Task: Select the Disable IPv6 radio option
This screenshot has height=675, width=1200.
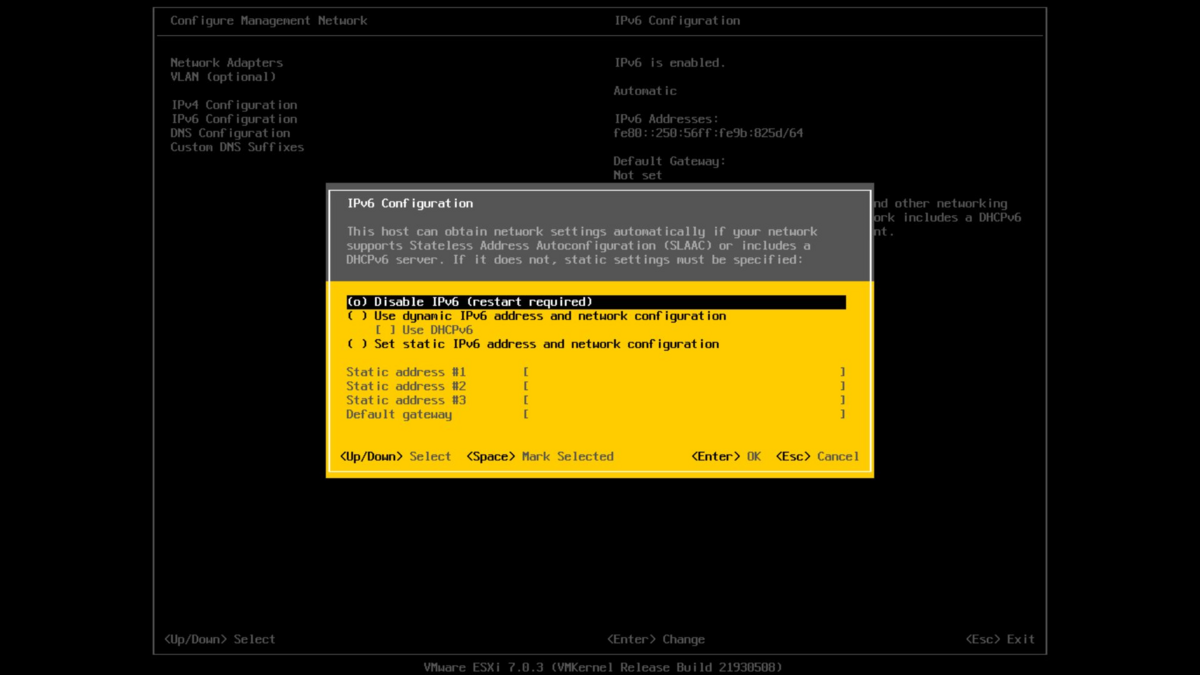Action: pyautogui.click(x=596, y=302)
